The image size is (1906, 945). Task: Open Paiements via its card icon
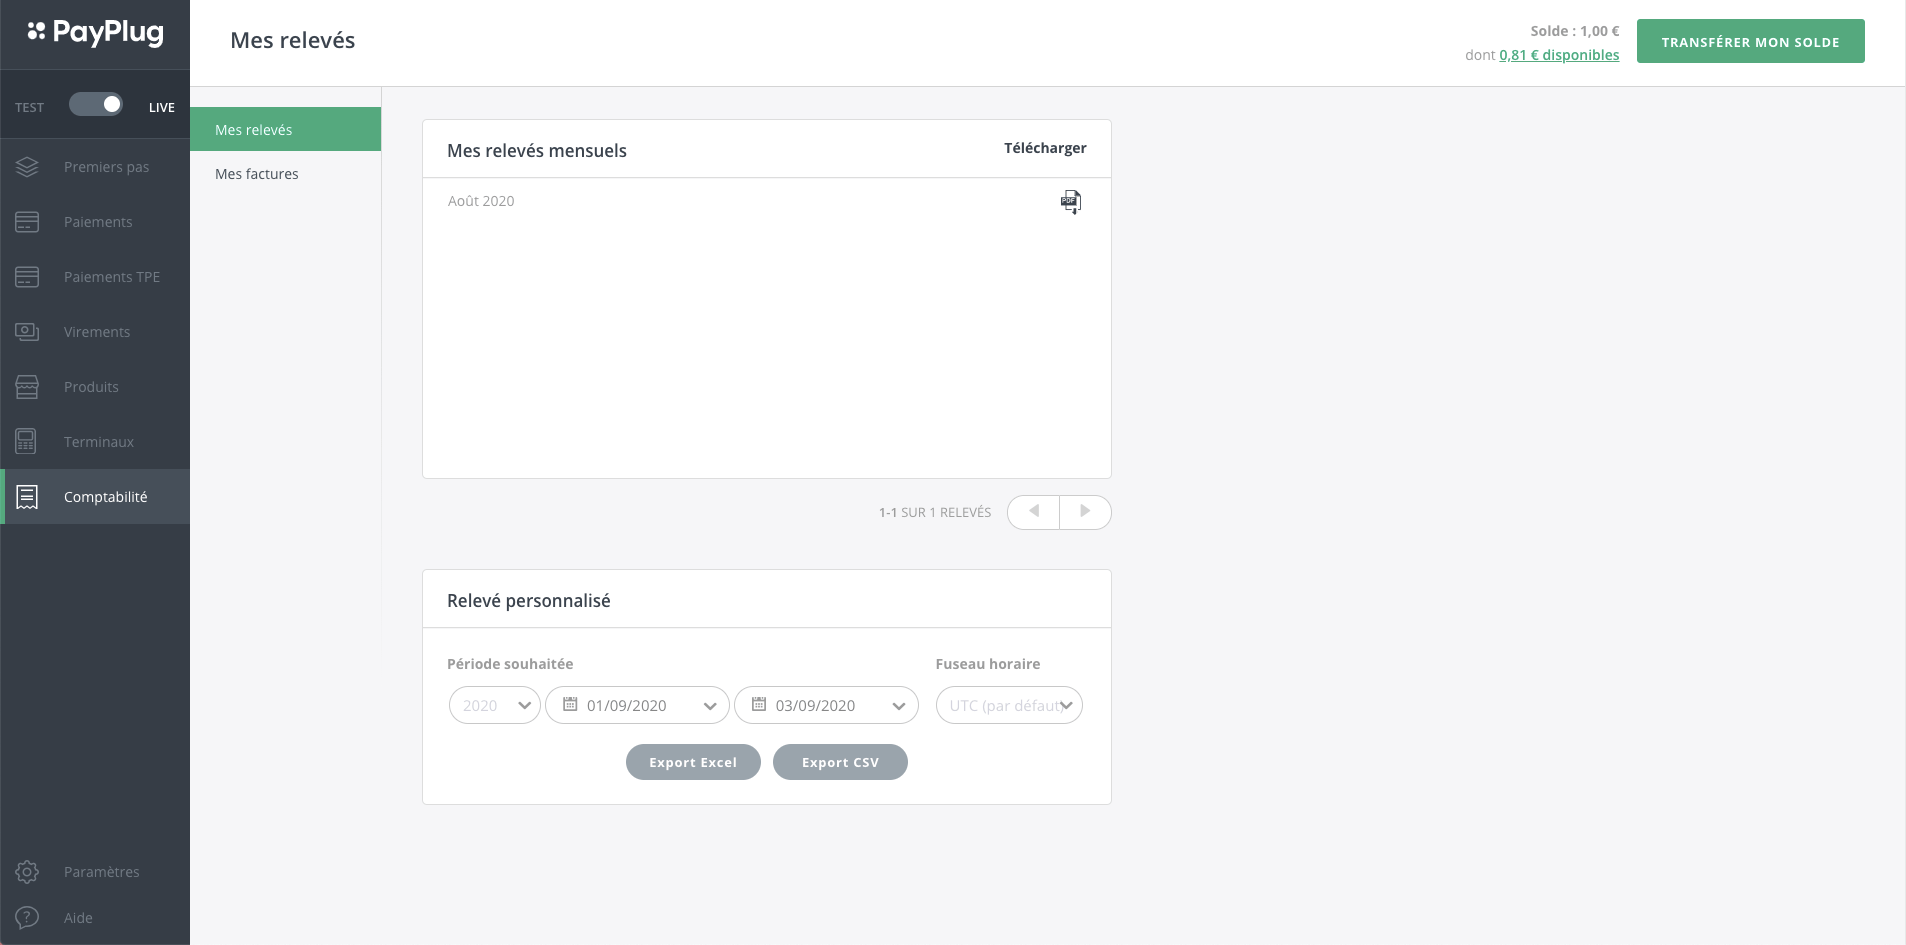point(27,222)
